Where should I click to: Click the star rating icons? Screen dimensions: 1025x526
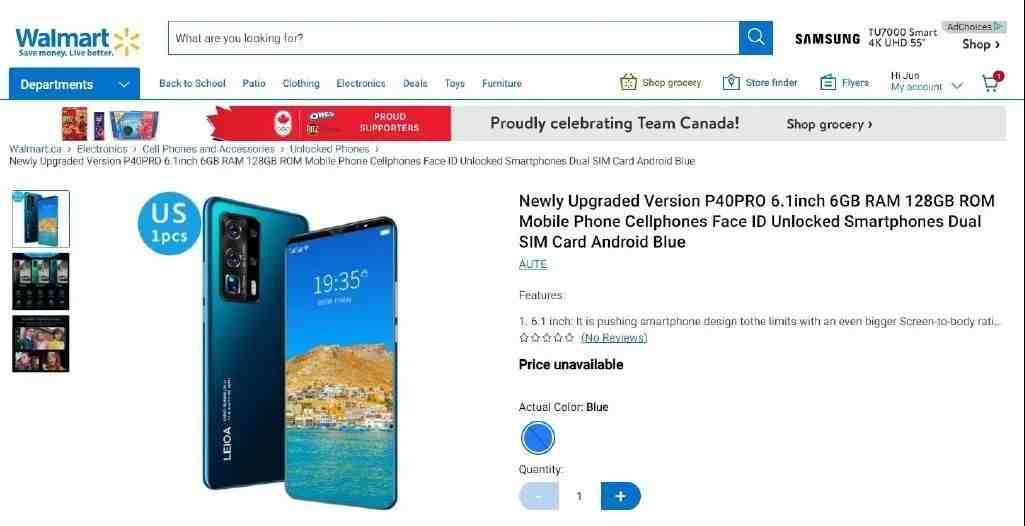click(546, 338)
